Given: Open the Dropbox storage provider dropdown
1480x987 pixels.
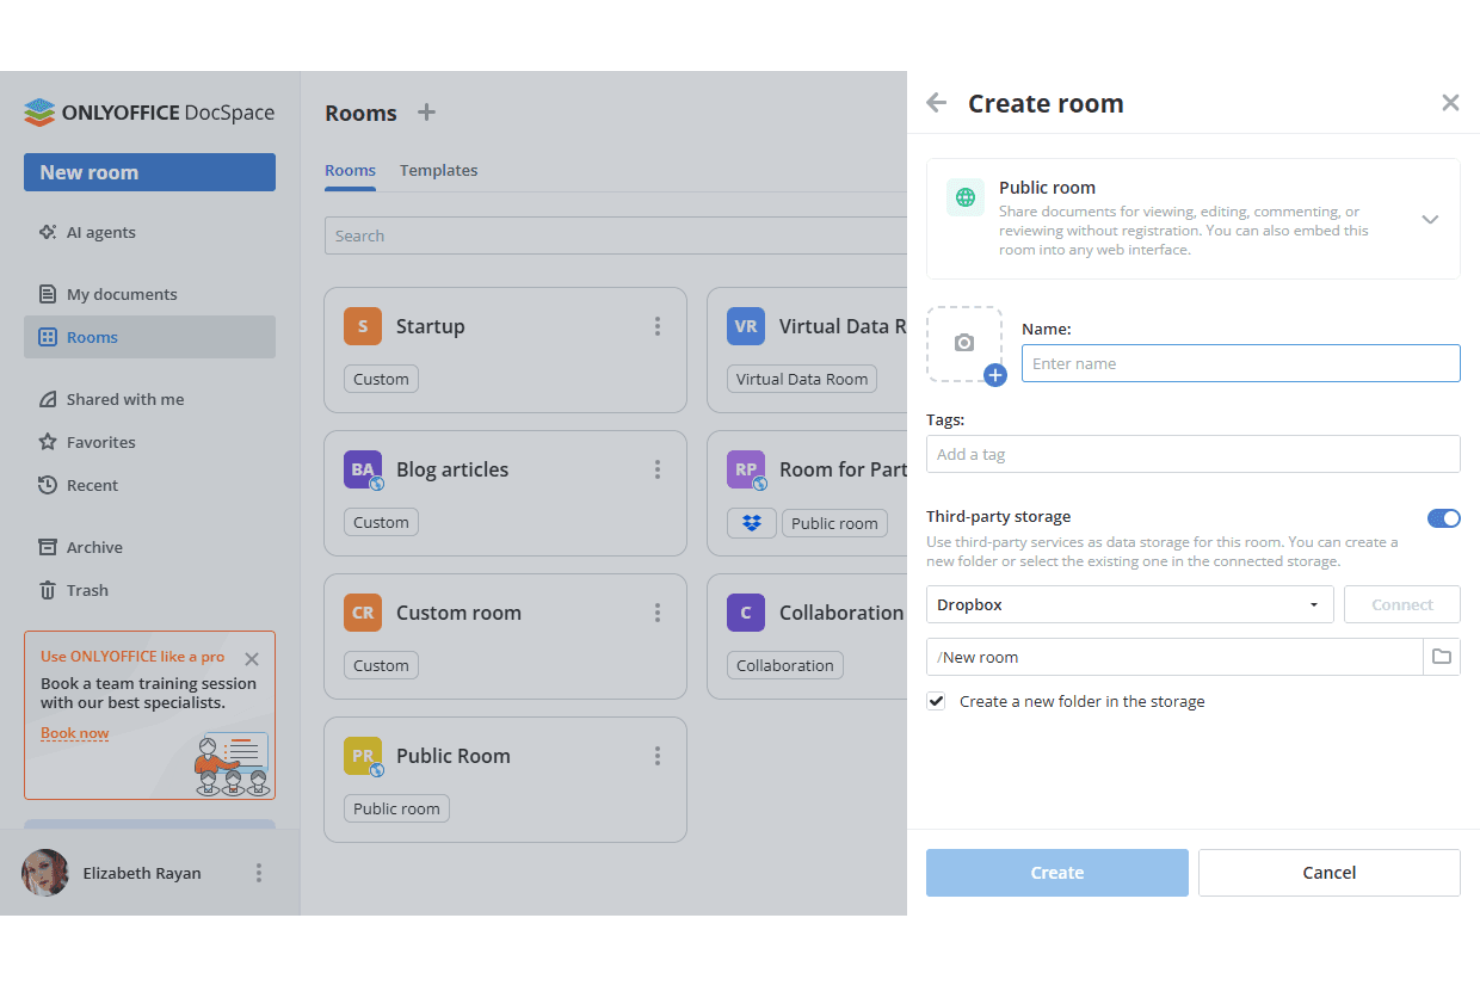Looking at the screenshot, I should 1313,604.
